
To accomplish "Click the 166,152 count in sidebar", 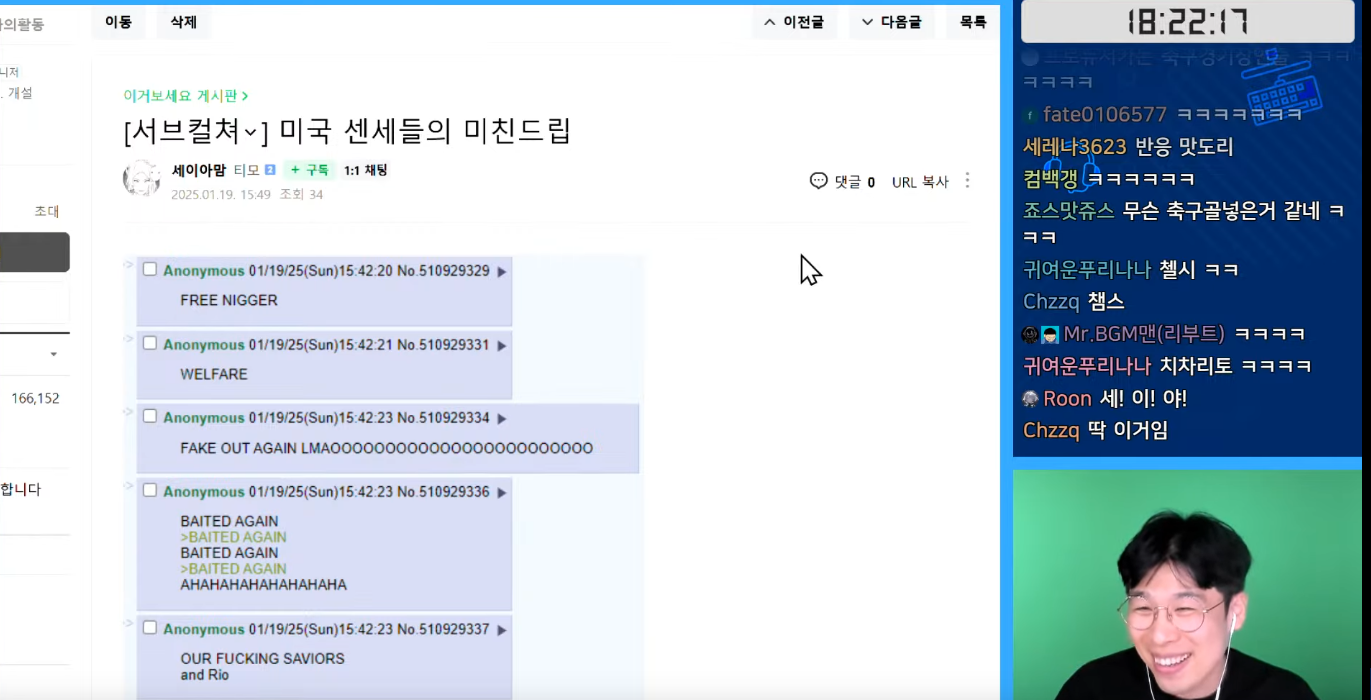I will pos(35,398).
